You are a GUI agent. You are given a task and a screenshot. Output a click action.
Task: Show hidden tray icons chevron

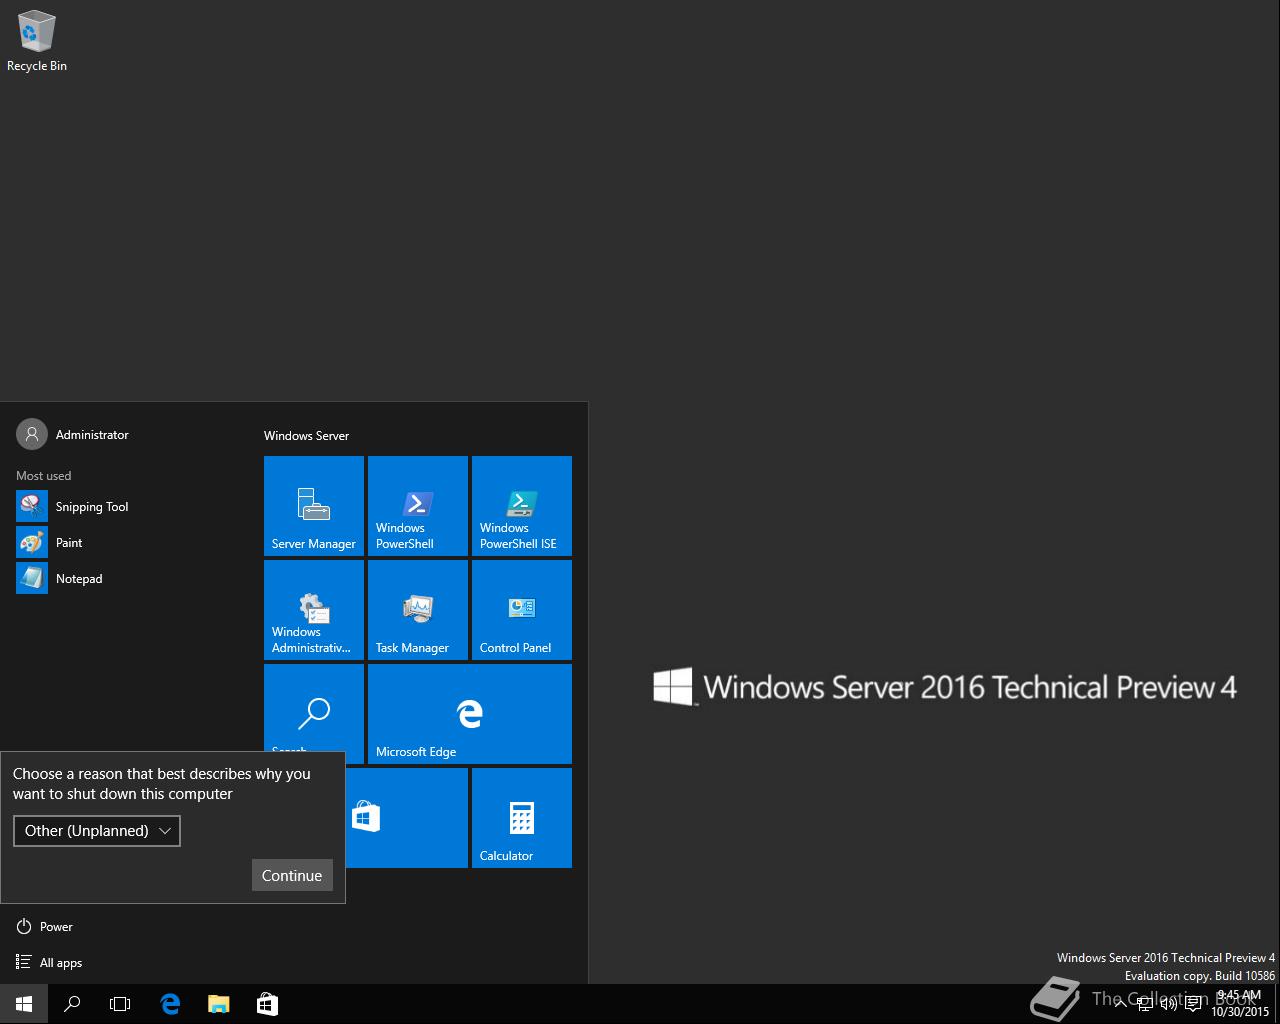pyautogui.click(x=1120, y=1004)
